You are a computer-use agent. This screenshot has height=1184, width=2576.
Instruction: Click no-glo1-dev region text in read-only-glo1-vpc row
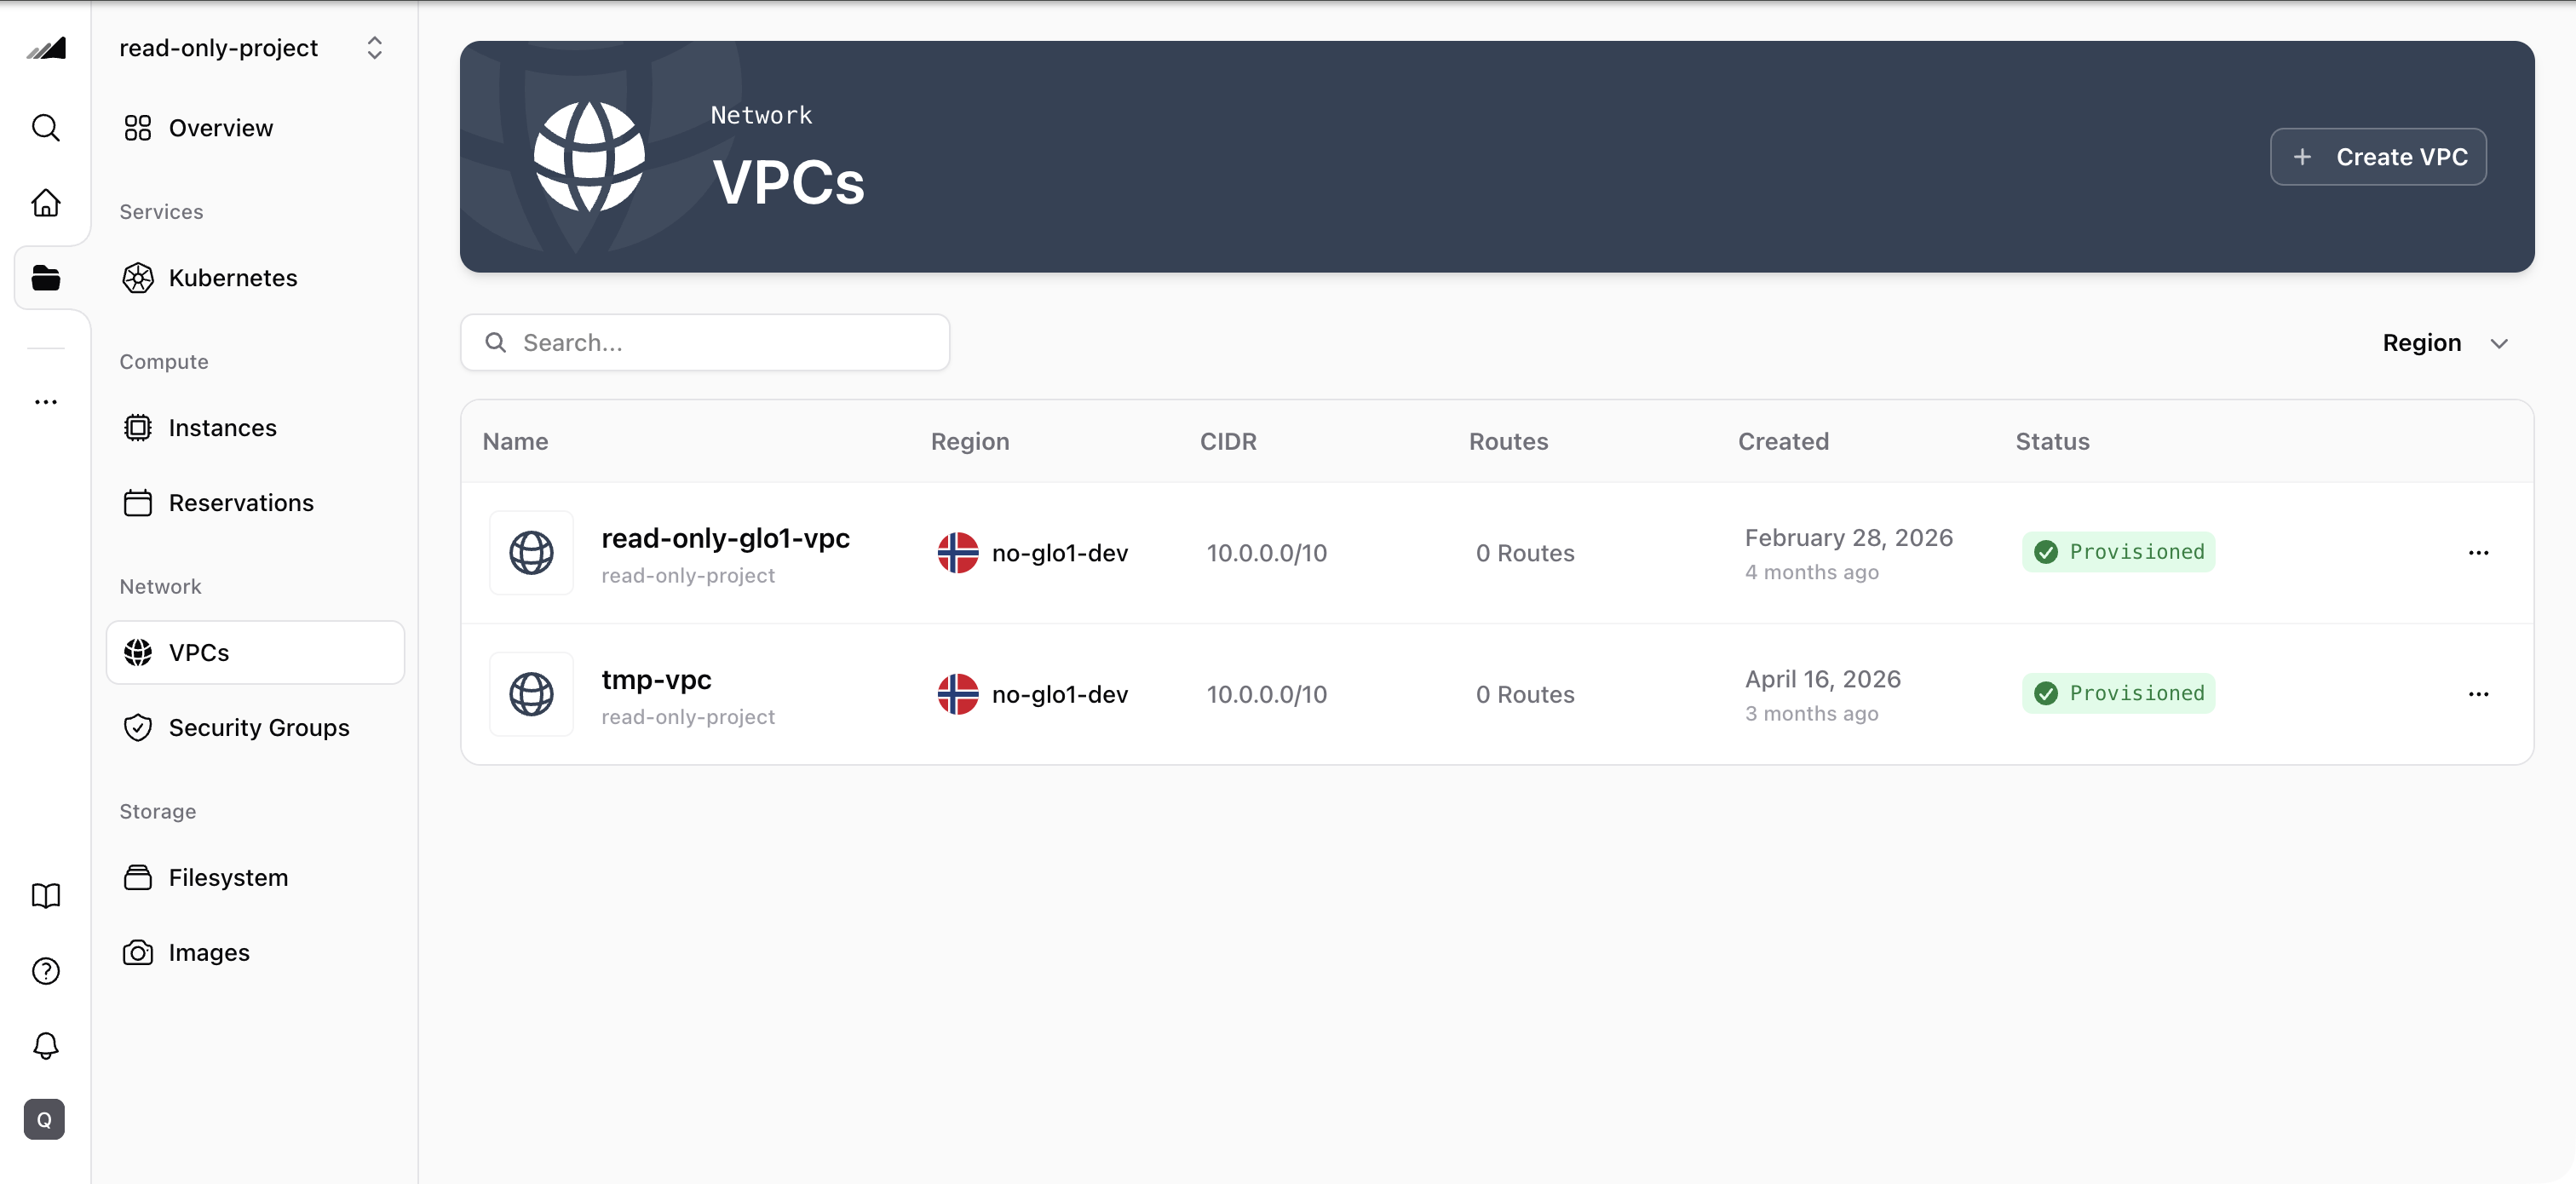[1060, 553]
